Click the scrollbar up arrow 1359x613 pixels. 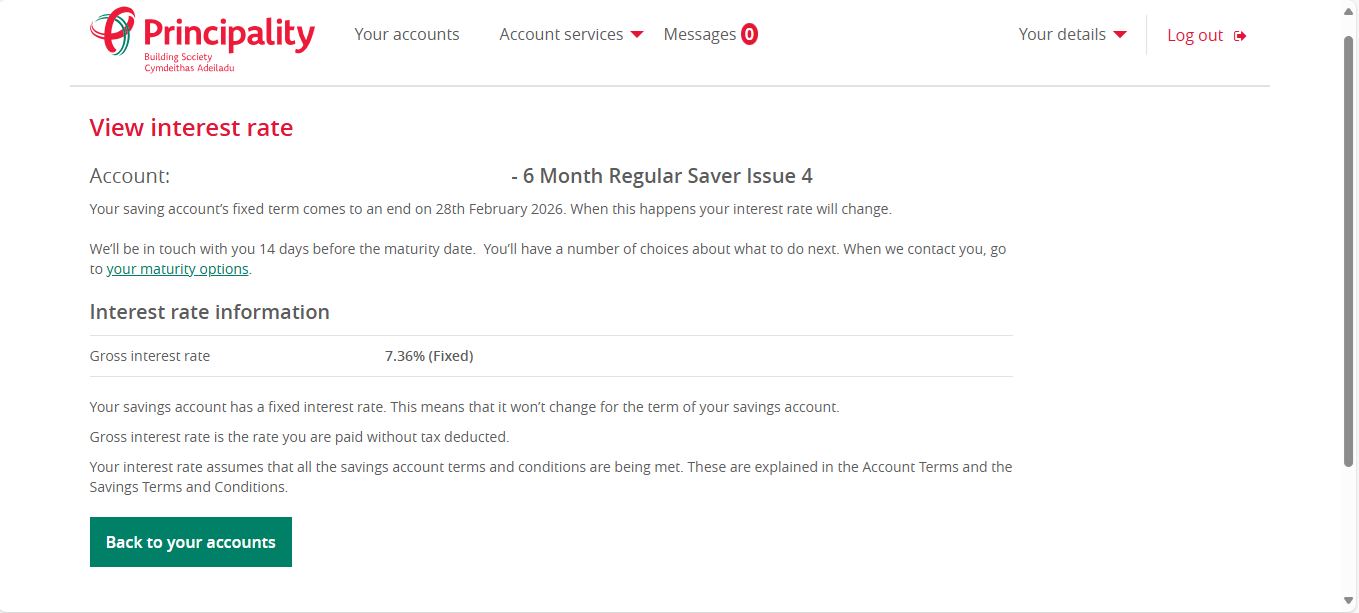coord(1348,11)
